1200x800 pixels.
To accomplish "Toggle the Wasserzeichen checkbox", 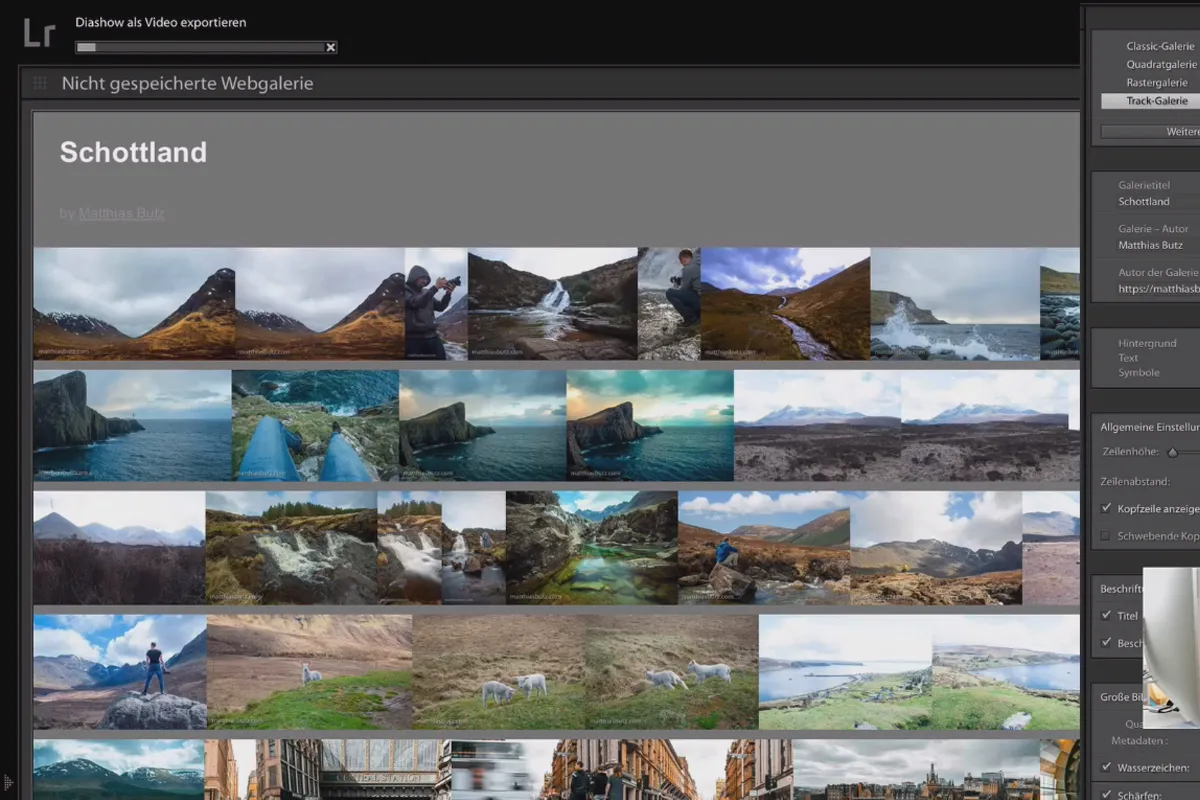I will point(1106,768).
